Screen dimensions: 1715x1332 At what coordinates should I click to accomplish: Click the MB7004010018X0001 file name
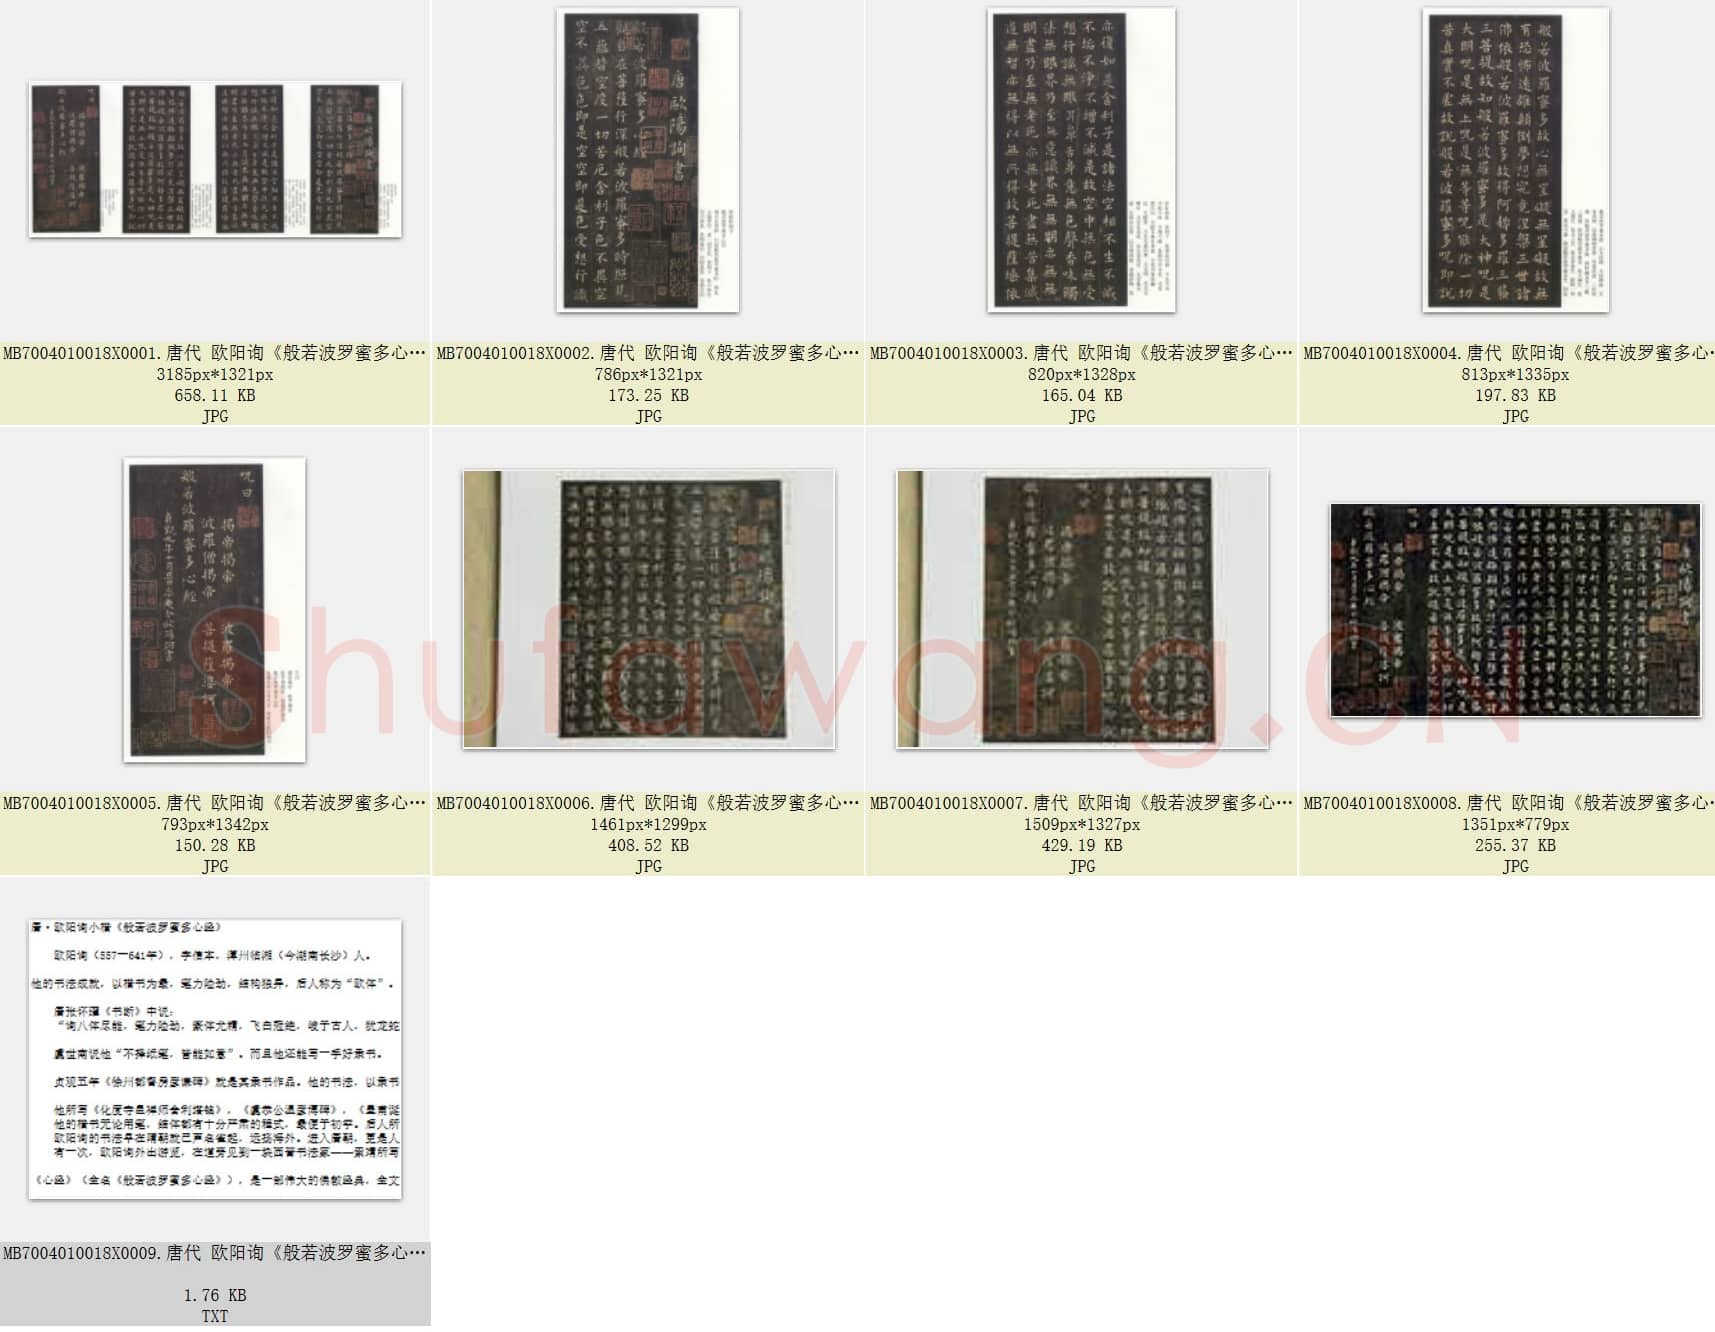215,353
